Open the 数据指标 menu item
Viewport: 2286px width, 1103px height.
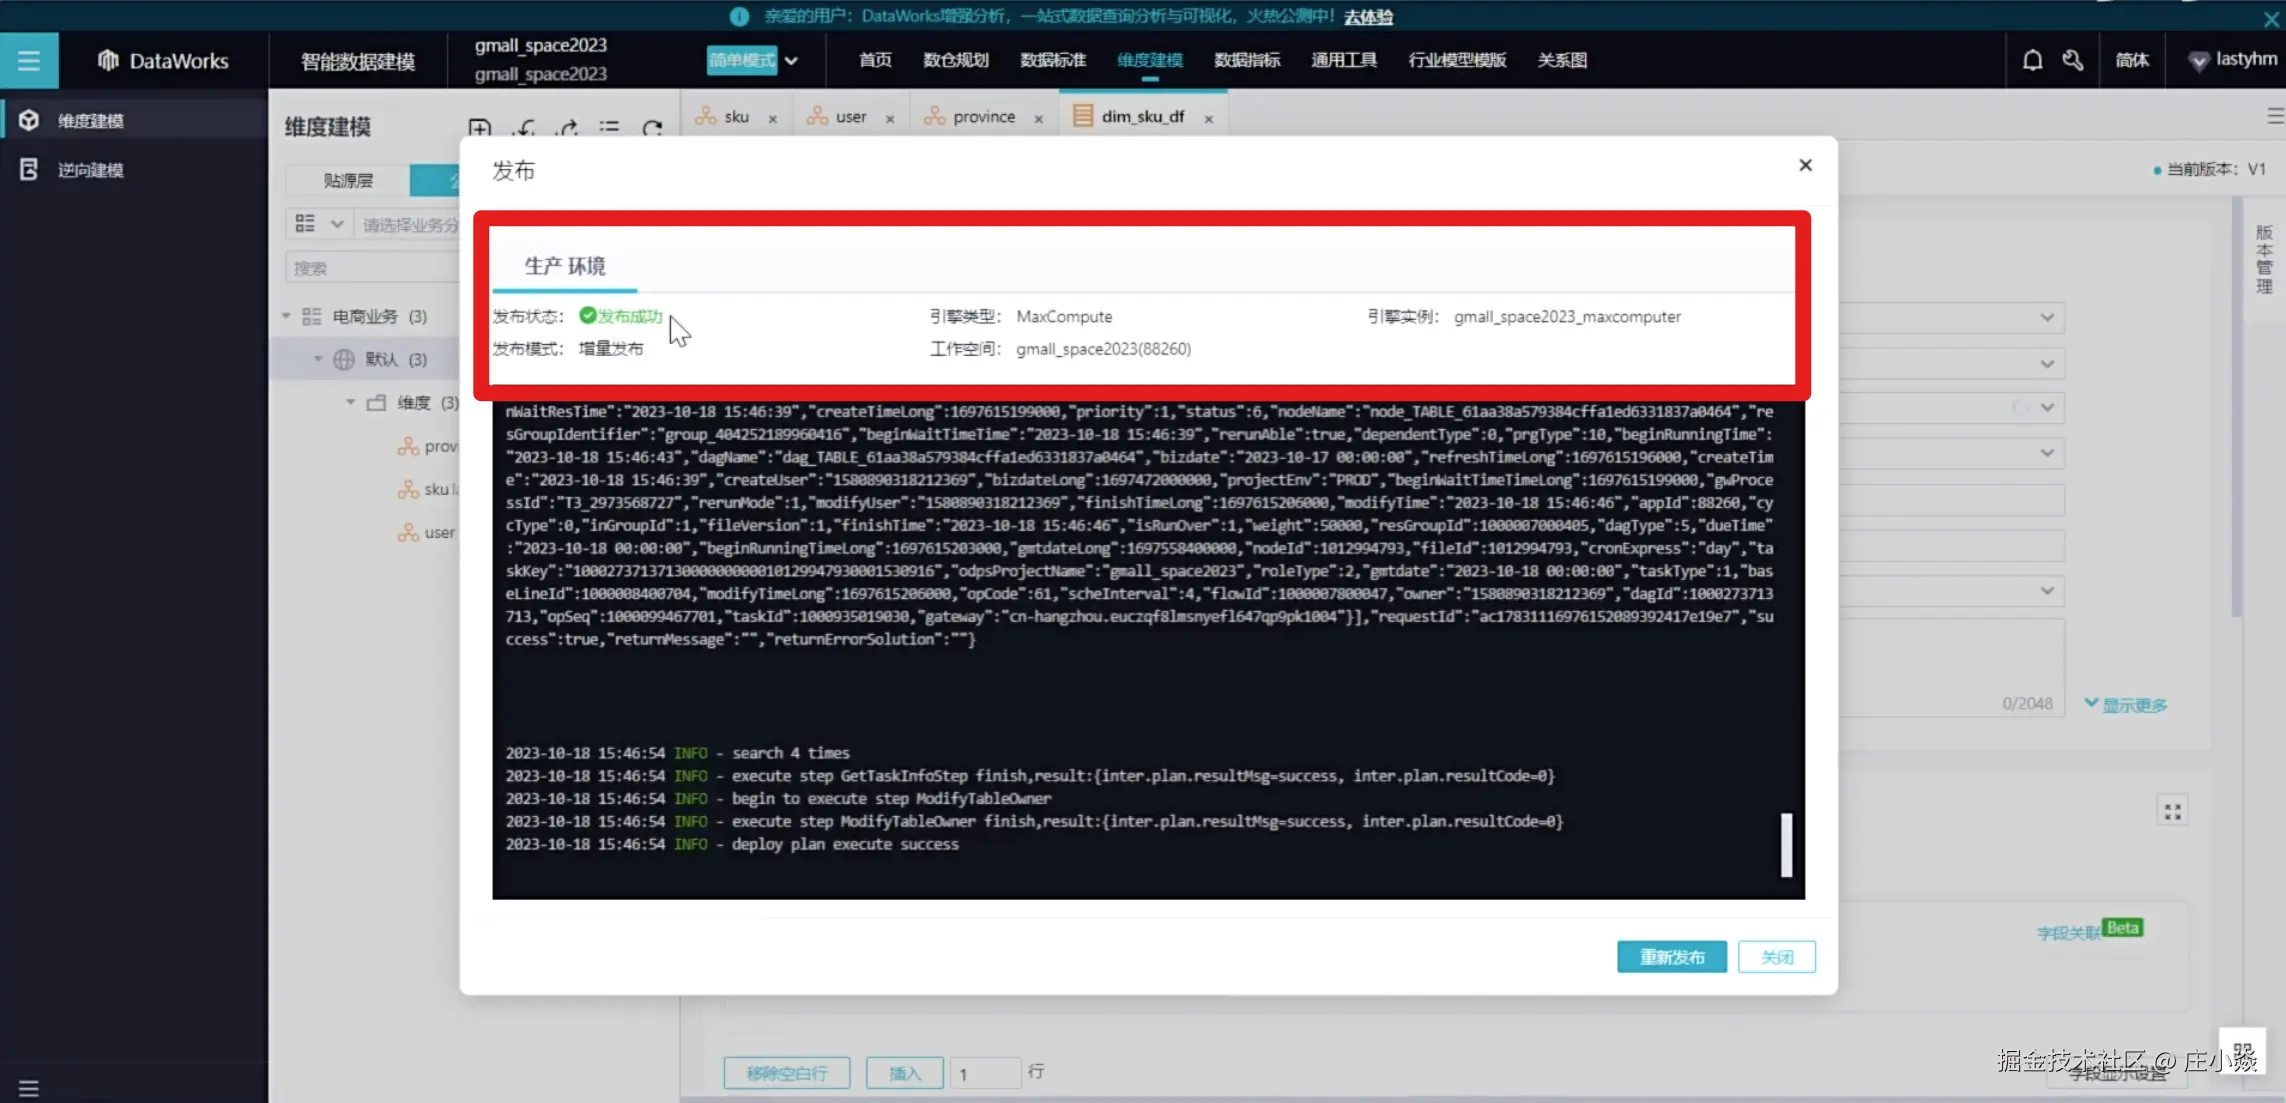pos(1246,60)
